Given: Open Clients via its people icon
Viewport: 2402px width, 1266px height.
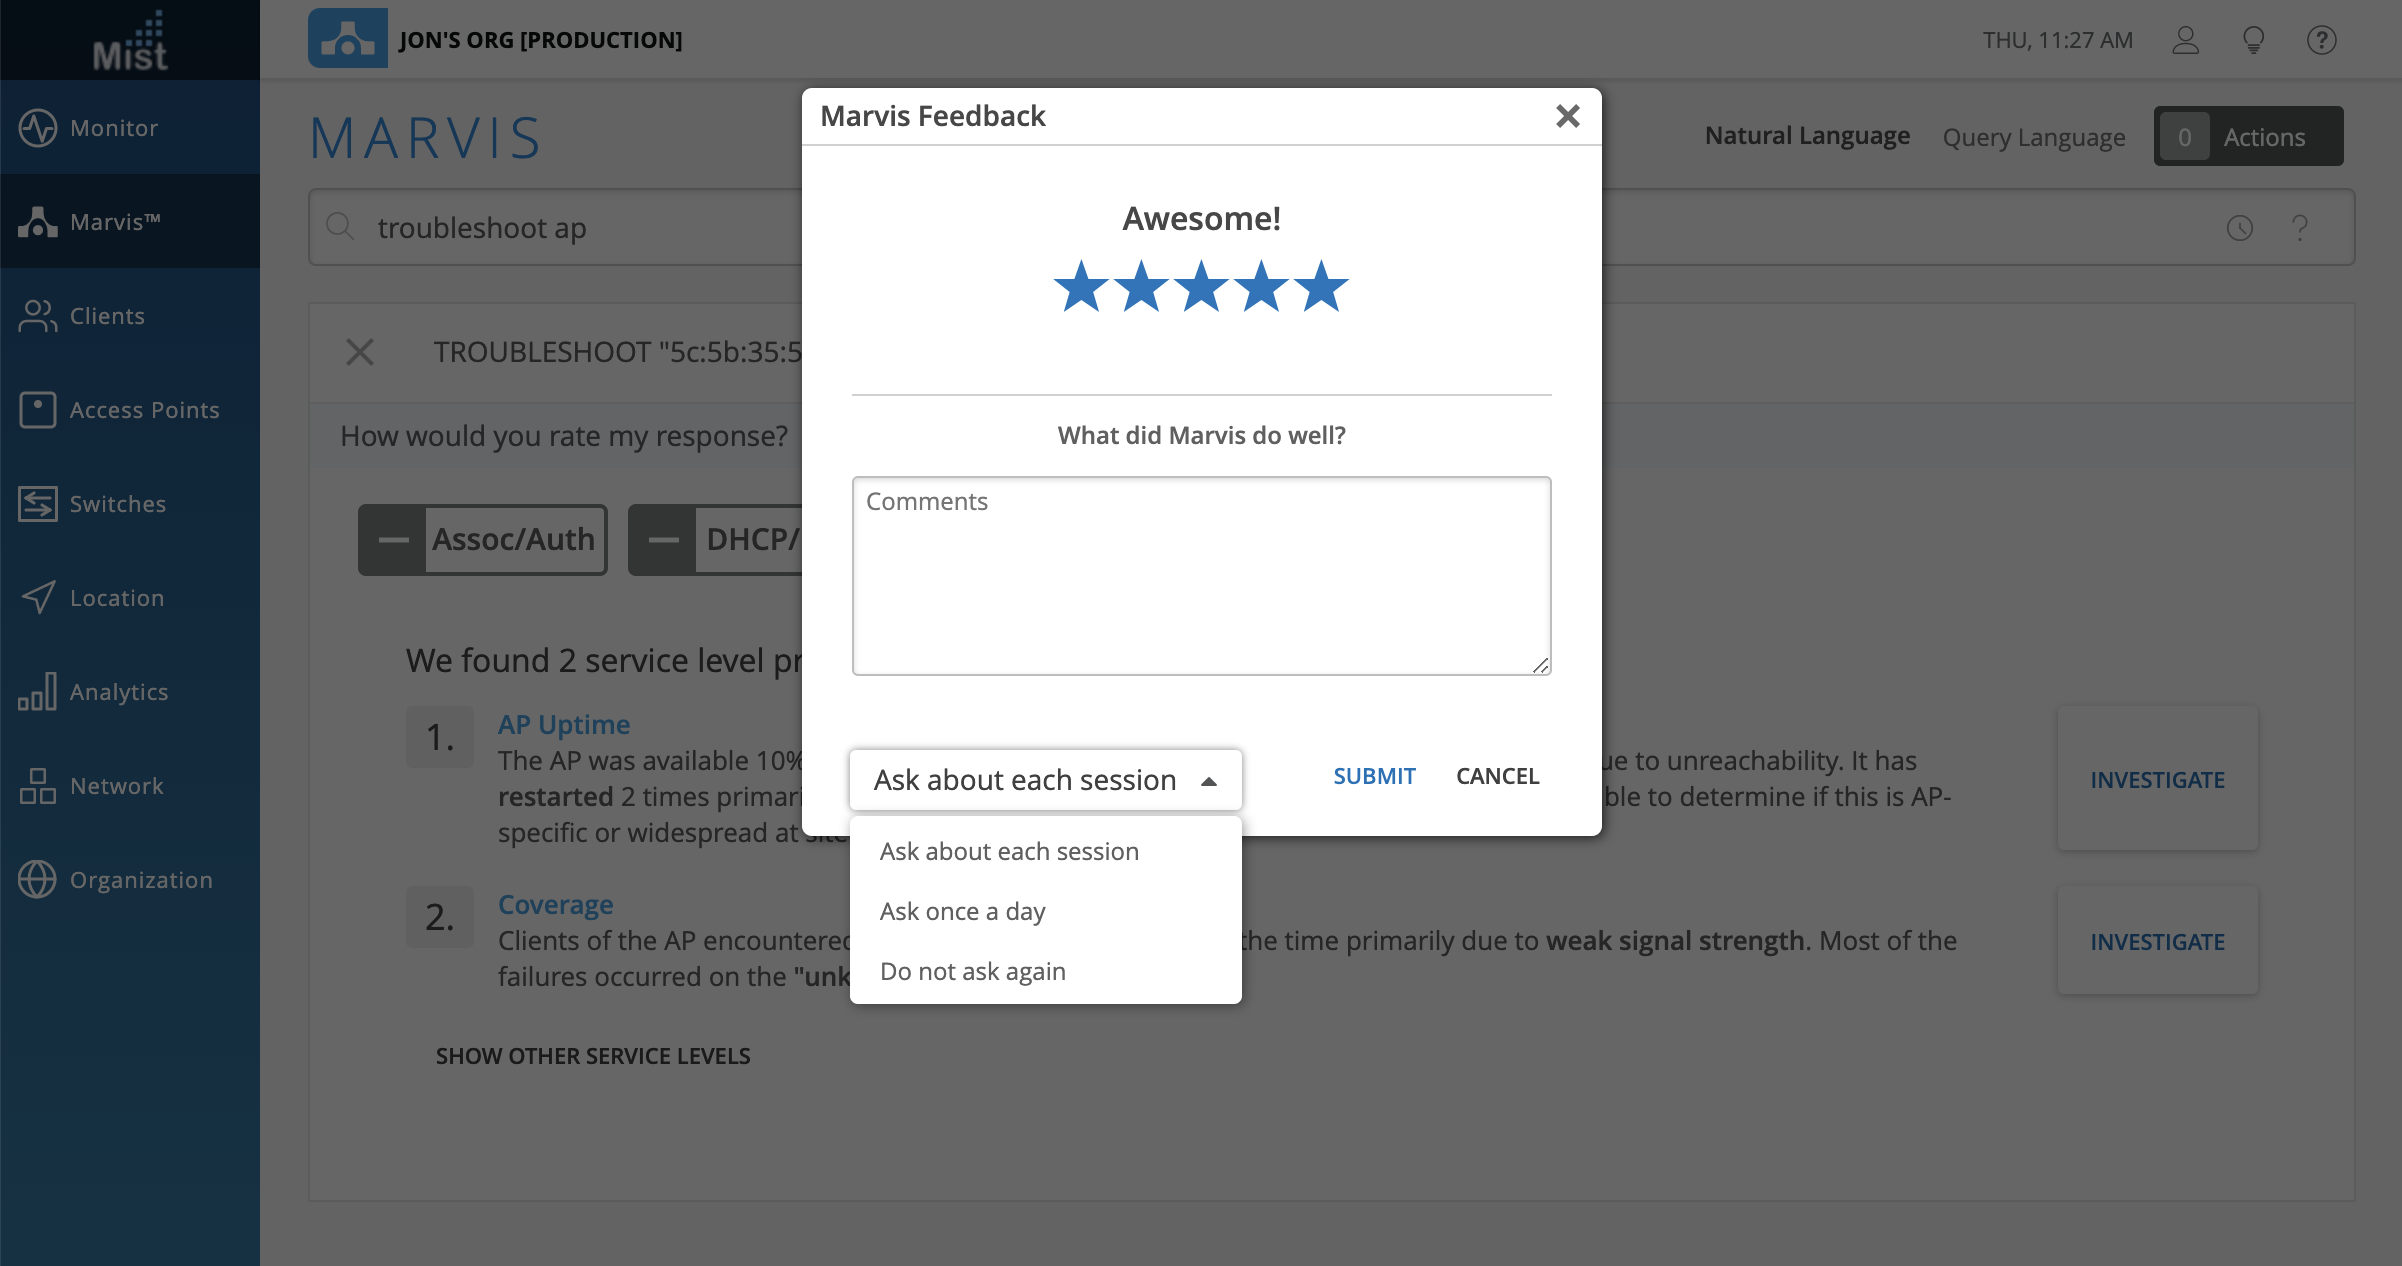Looking at the screenshot, I should 38,316.
